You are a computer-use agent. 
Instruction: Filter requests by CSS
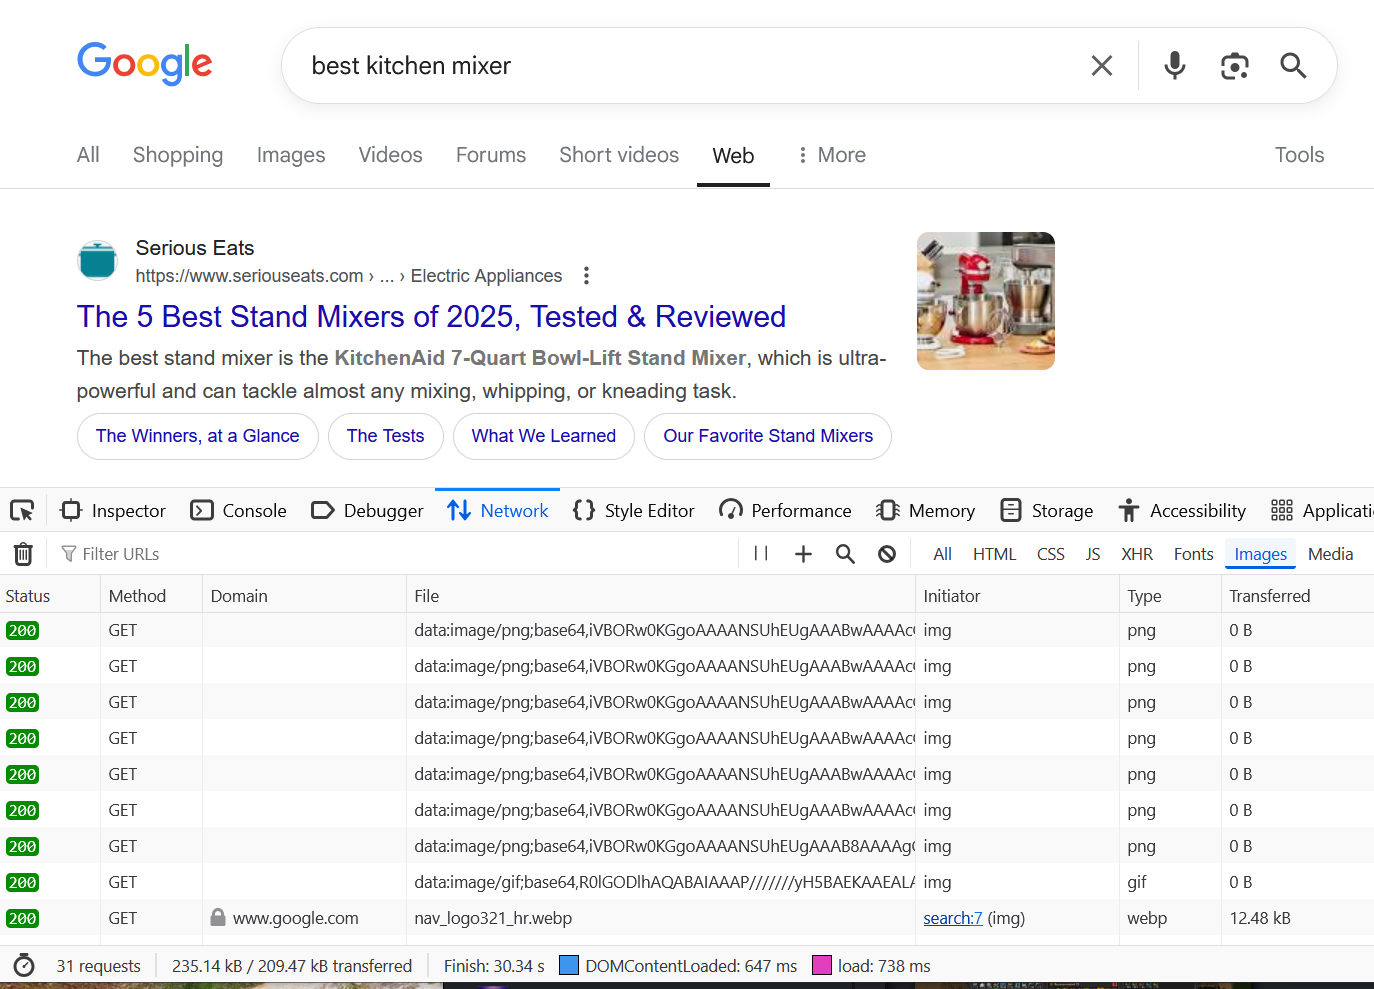pyautogui.click(x=1050, y=554)
